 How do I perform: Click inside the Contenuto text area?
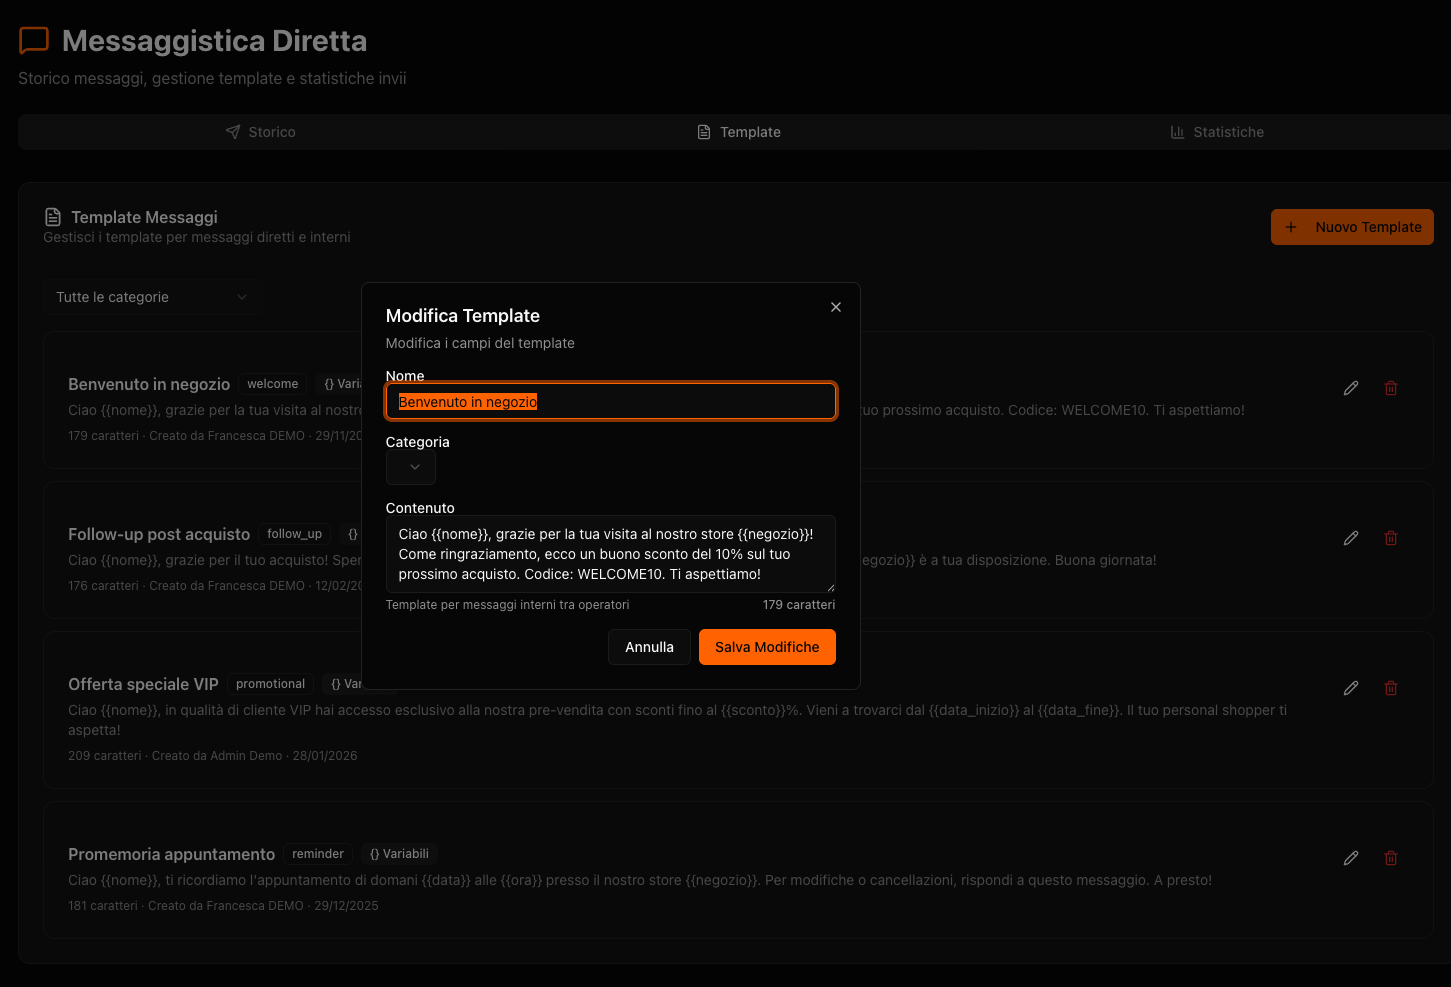(610, 554)
